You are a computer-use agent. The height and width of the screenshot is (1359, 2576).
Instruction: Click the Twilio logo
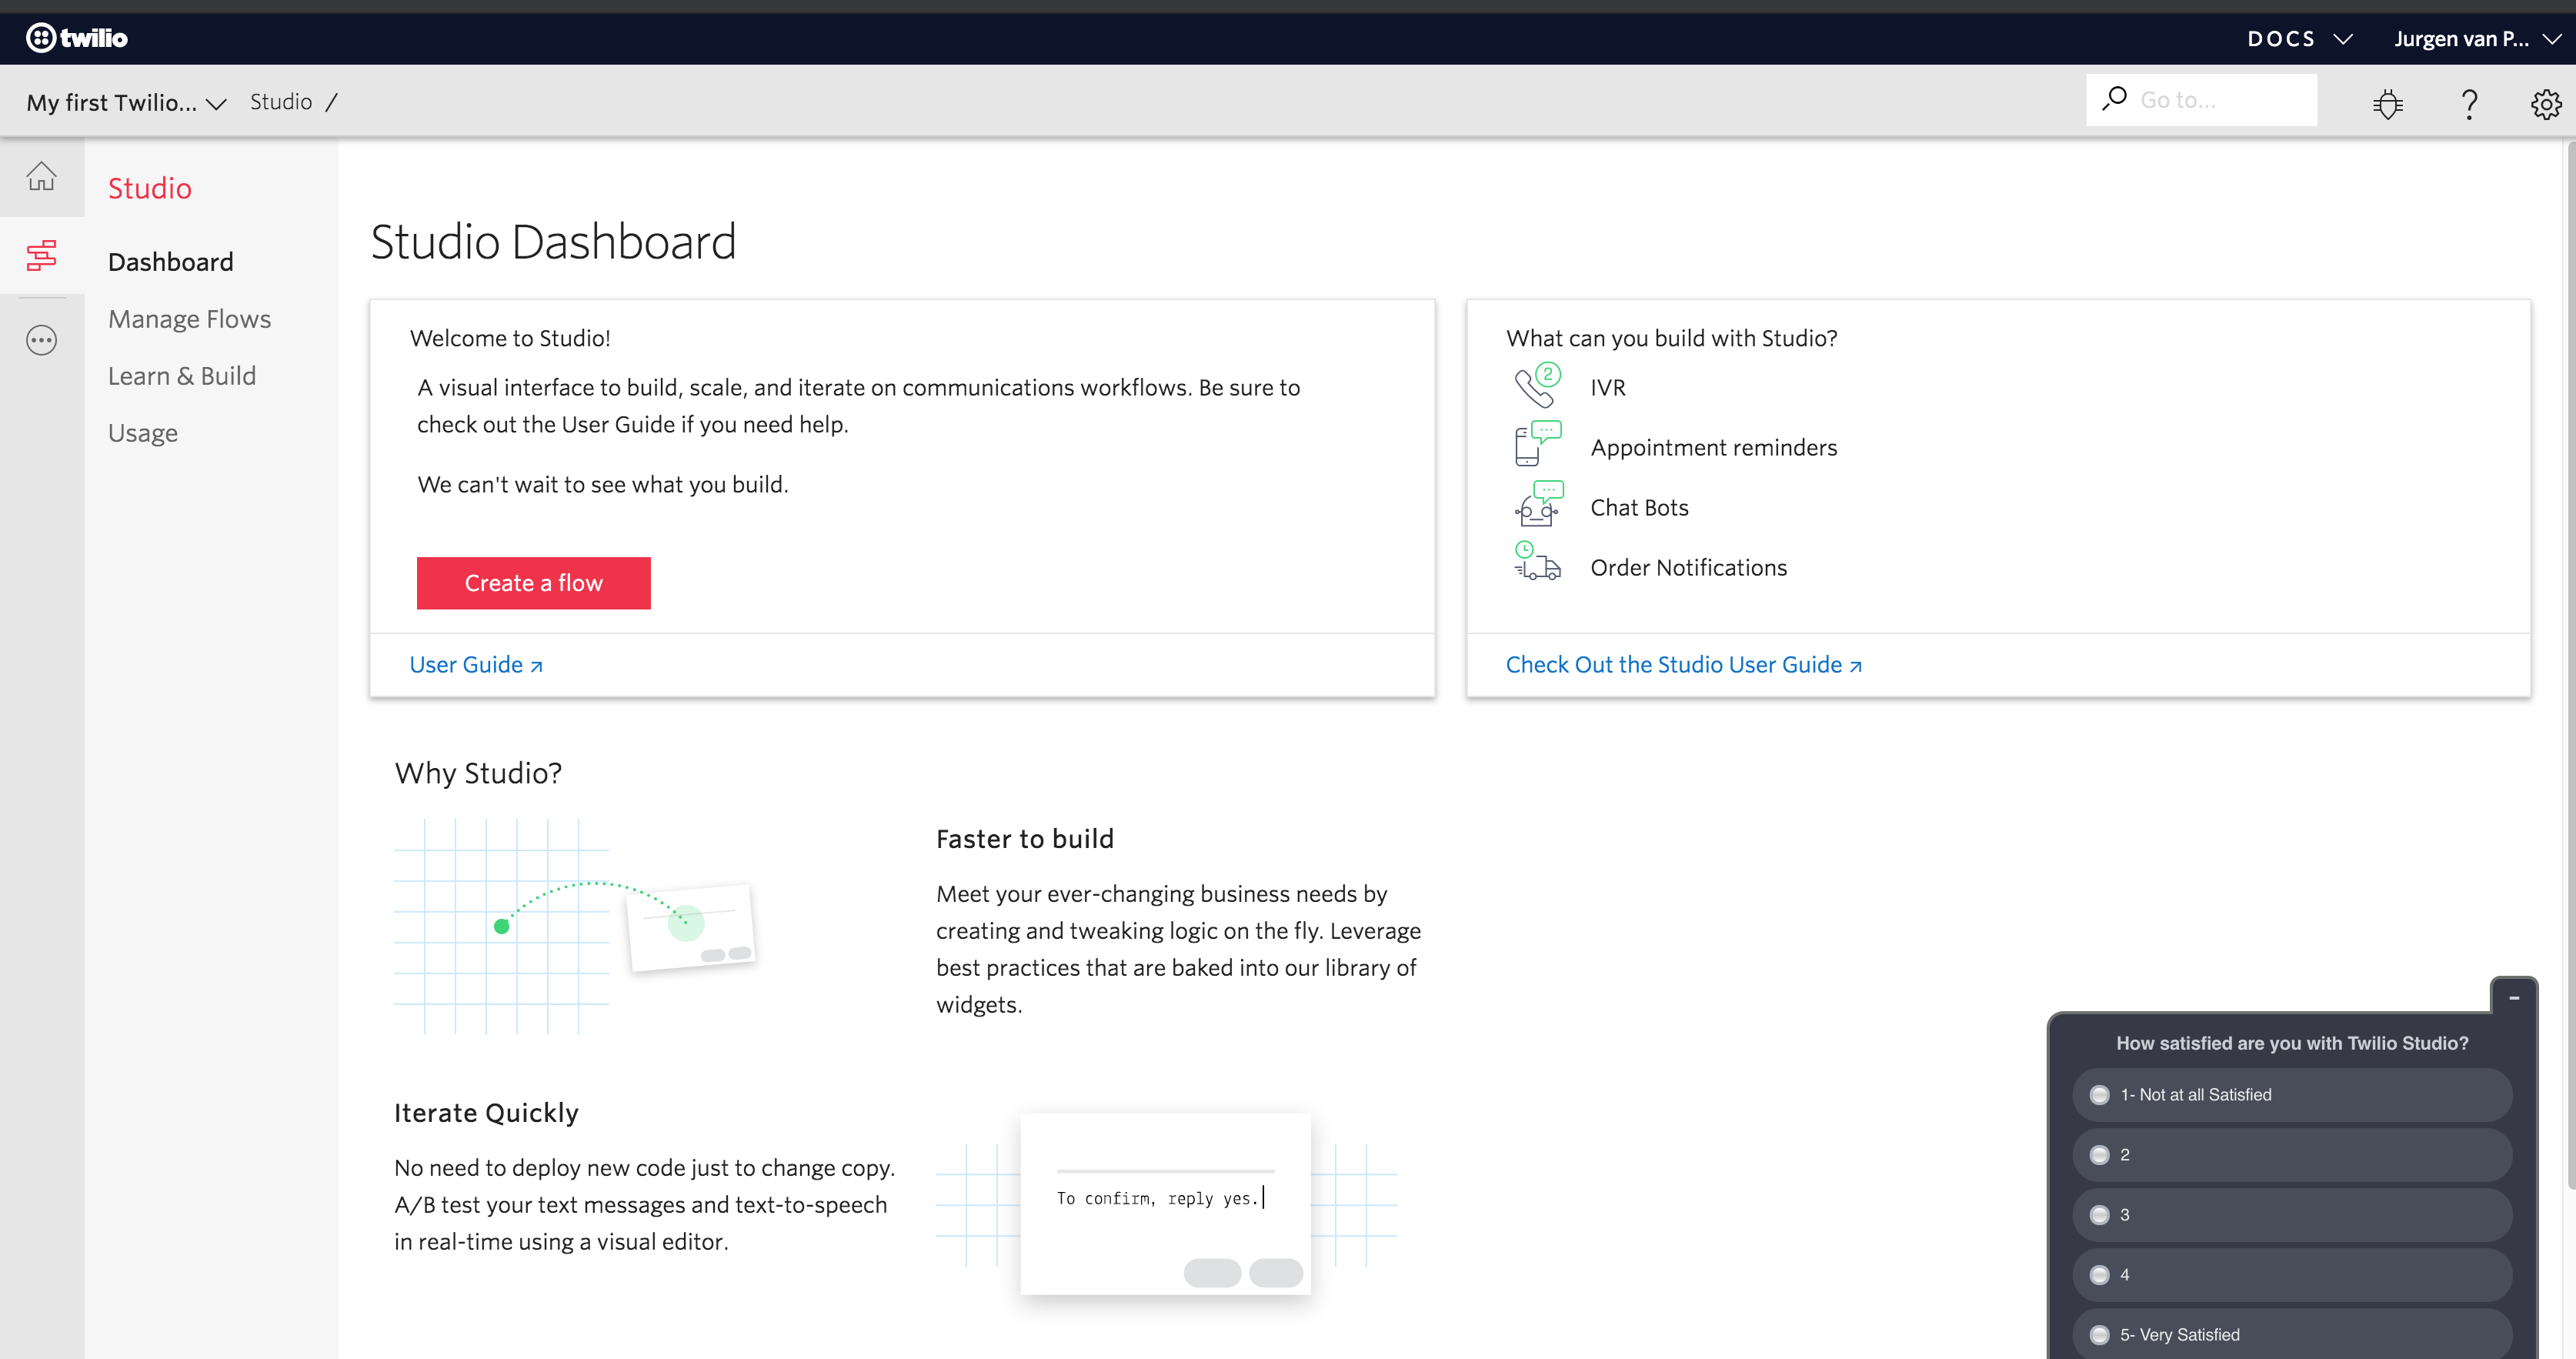pyautogui.click(x=77, y=38)
